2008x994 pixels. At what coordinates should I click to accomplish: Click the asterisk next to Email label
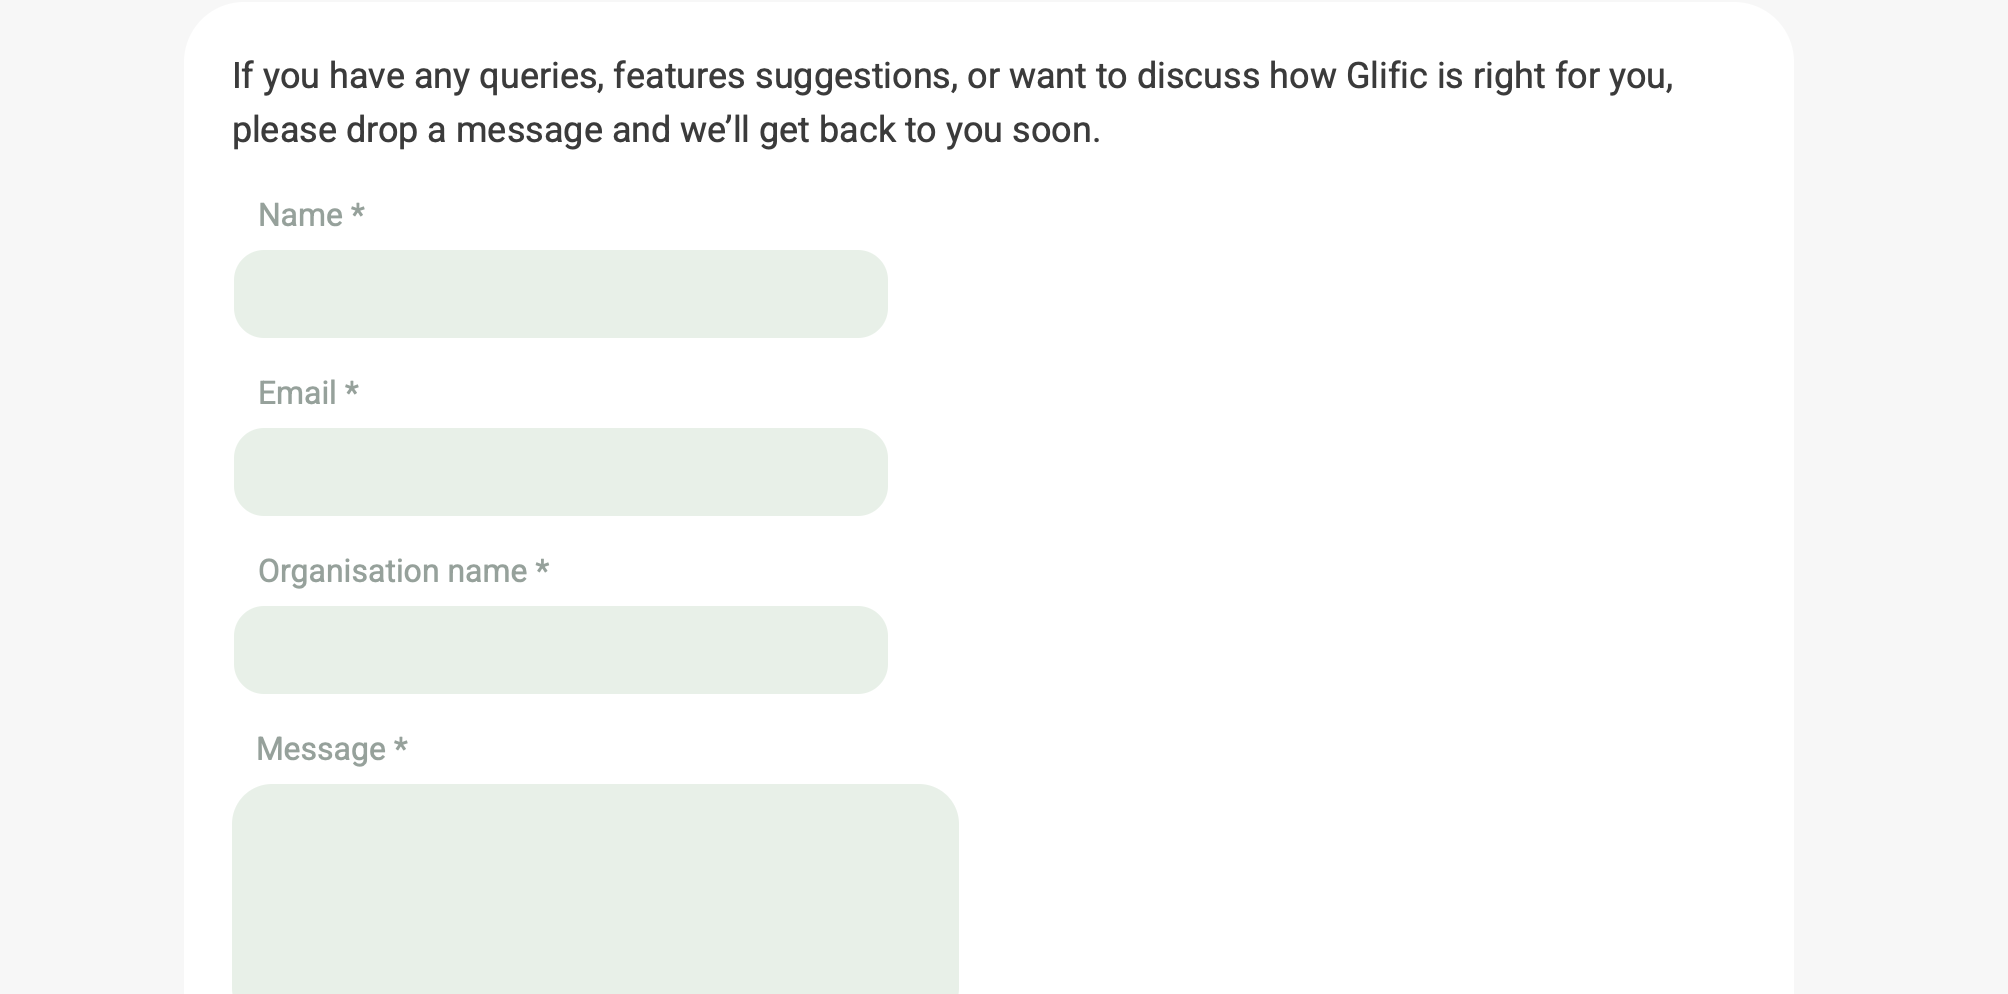pyautogui.click(x=351, y=391)
